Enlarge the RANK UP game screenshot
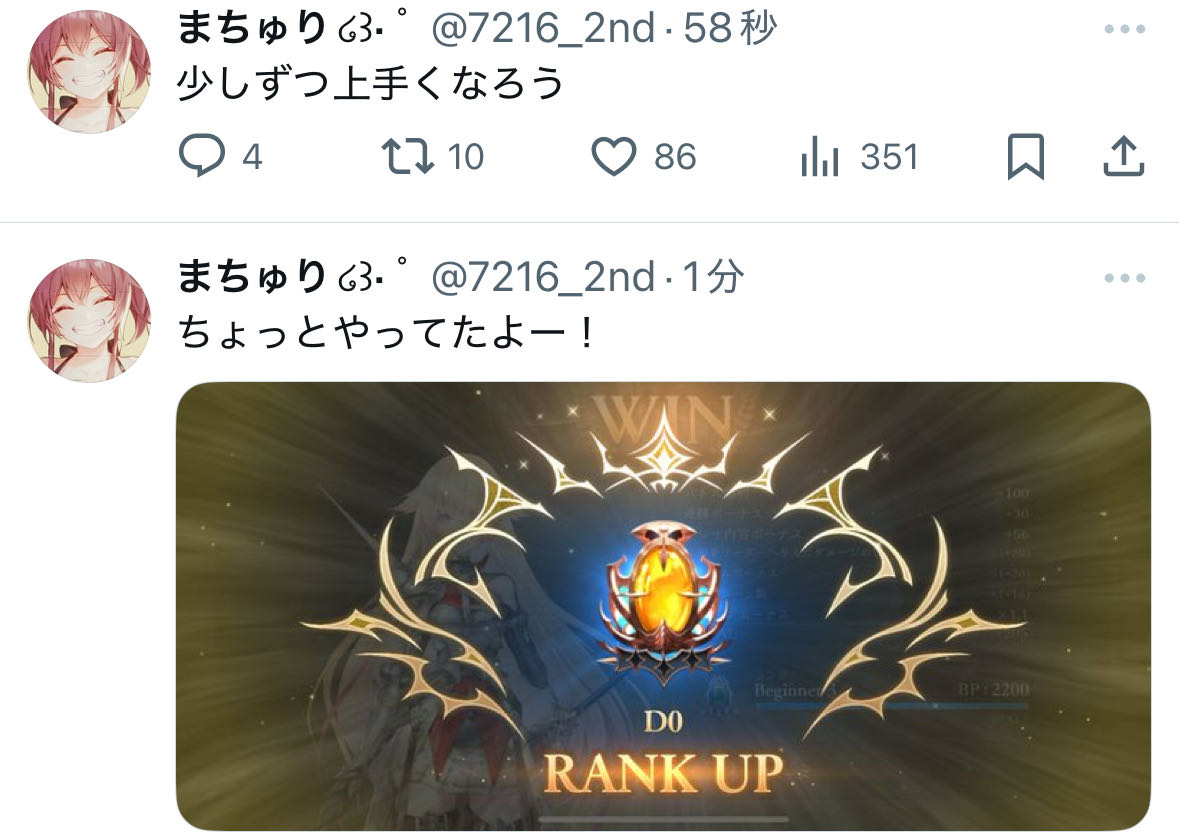Screen dimensions: 1179x840 point(663,606)
